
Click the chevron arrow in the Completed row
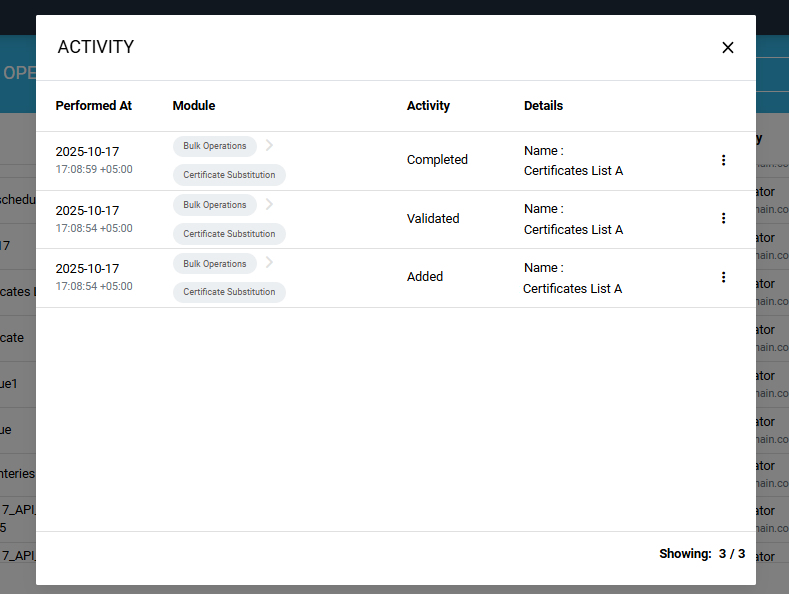tap(269, 146)
